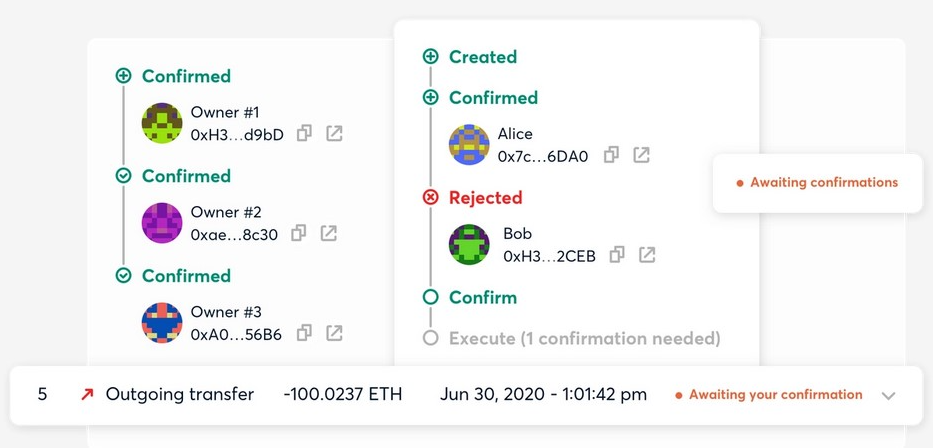Select the Outgoing transfer red arrow icon
933x448 pixels.
[x=87, y=394]
